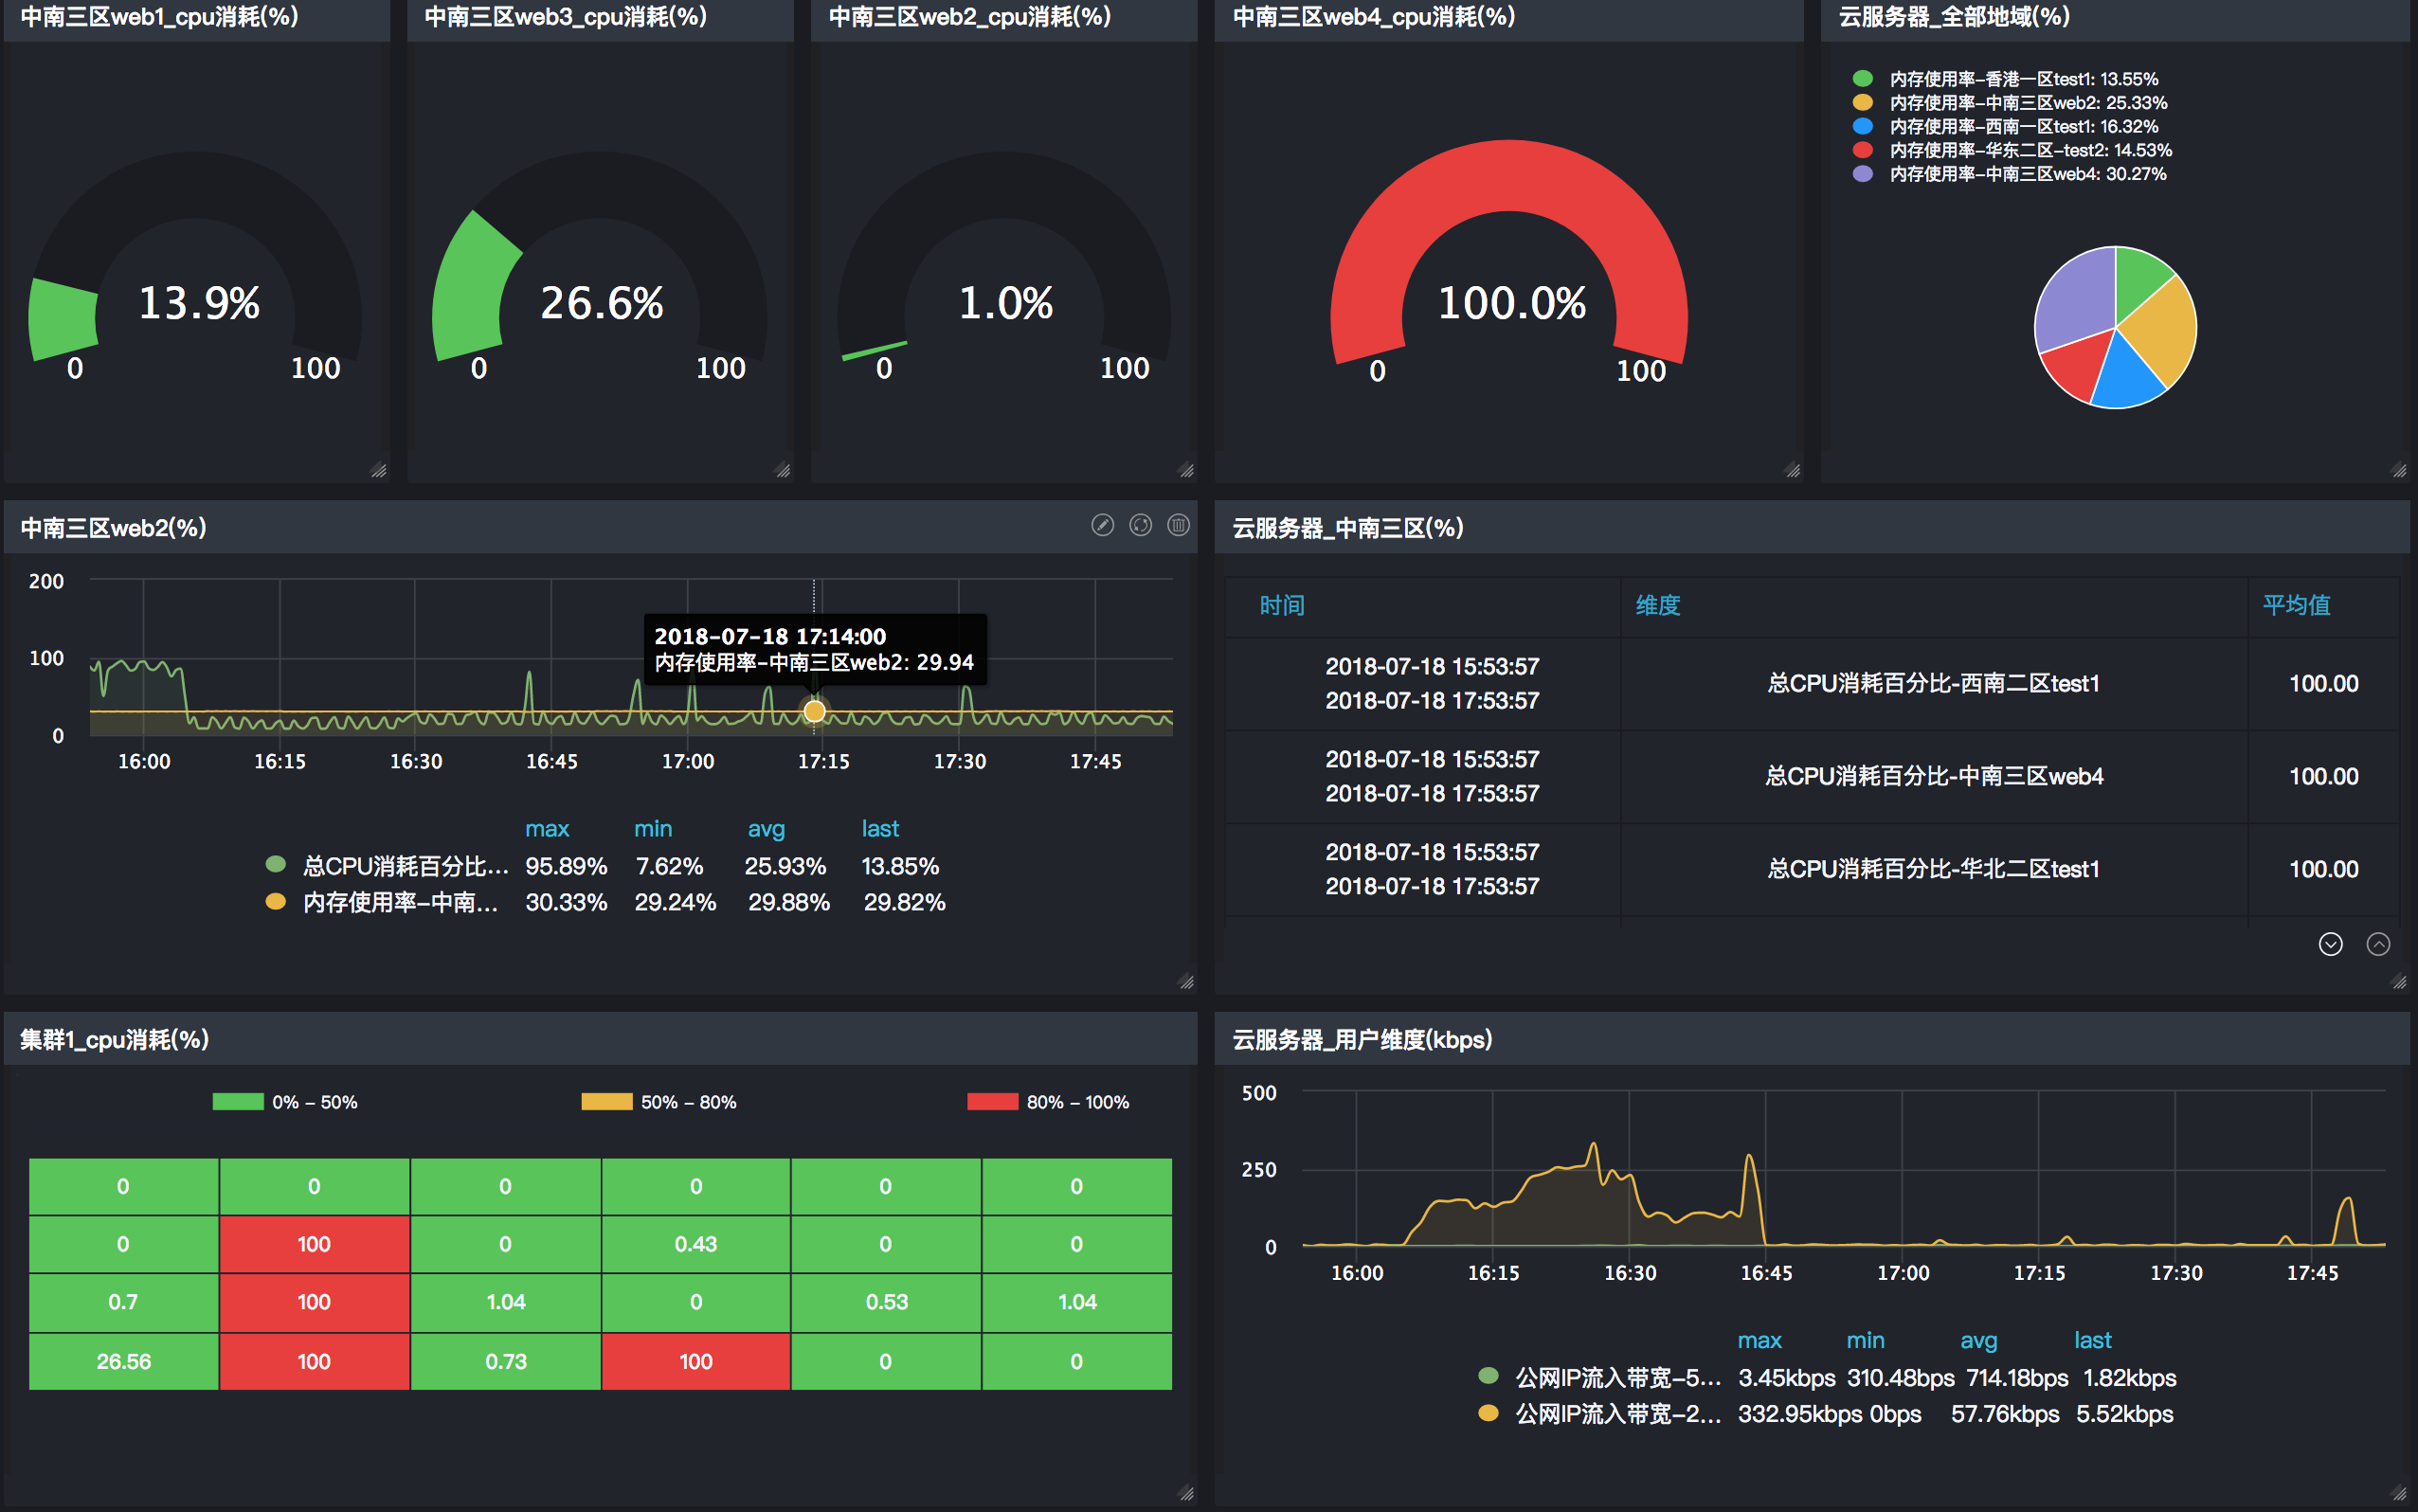Click the 维度 column header in the table

coord(1657,605)
